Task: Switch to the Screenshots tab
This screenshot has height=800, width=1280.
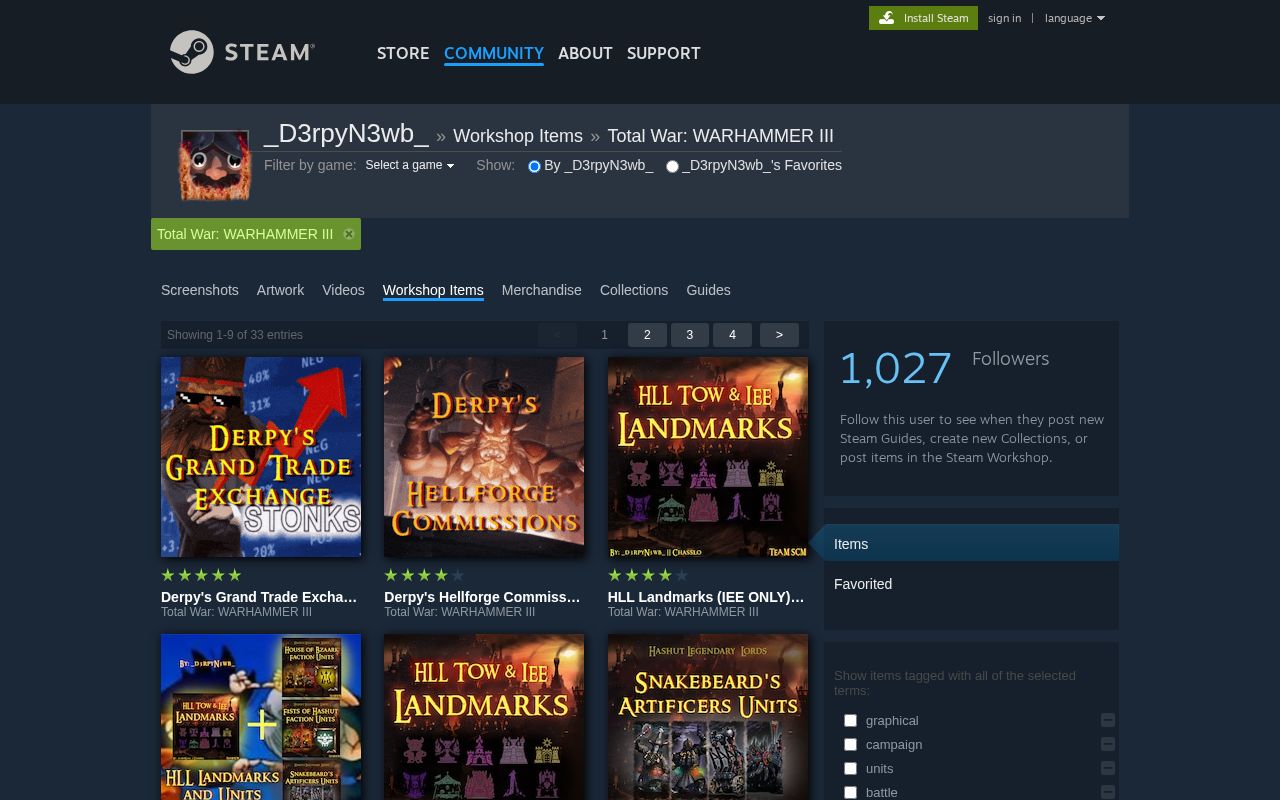Action: [200, 290]
